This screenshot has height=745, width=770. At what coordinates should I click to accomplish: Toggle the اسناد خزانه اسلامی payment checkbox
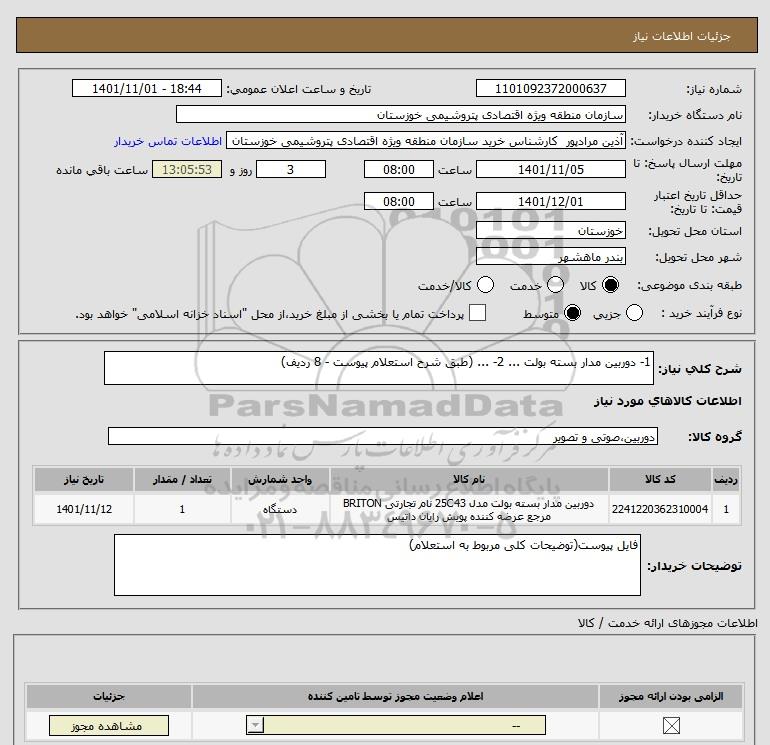click(477, 313)
